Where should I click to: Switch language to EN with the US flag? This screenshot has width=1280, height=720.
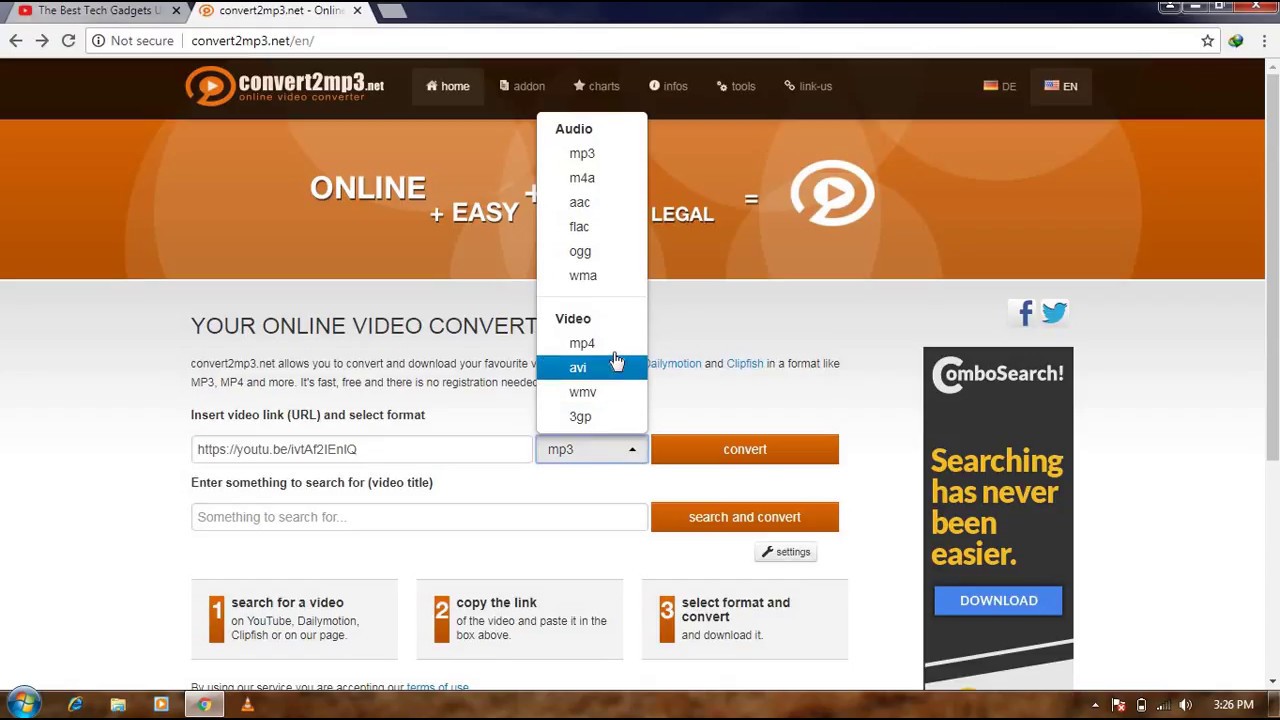tap(1061, 86)
